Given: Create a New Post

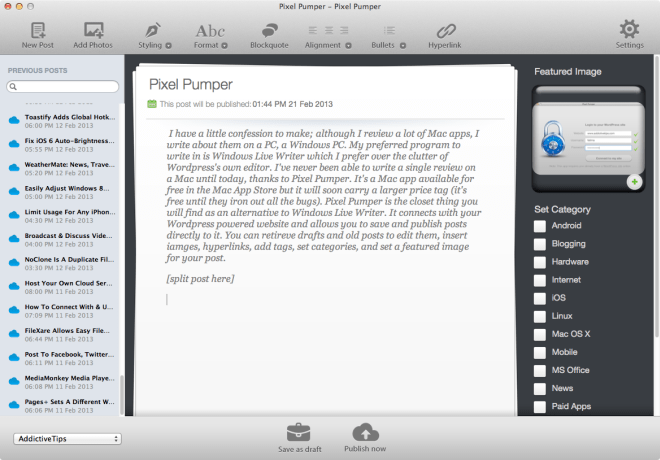Looking at the screenshot, I should (x=38, y=35).
